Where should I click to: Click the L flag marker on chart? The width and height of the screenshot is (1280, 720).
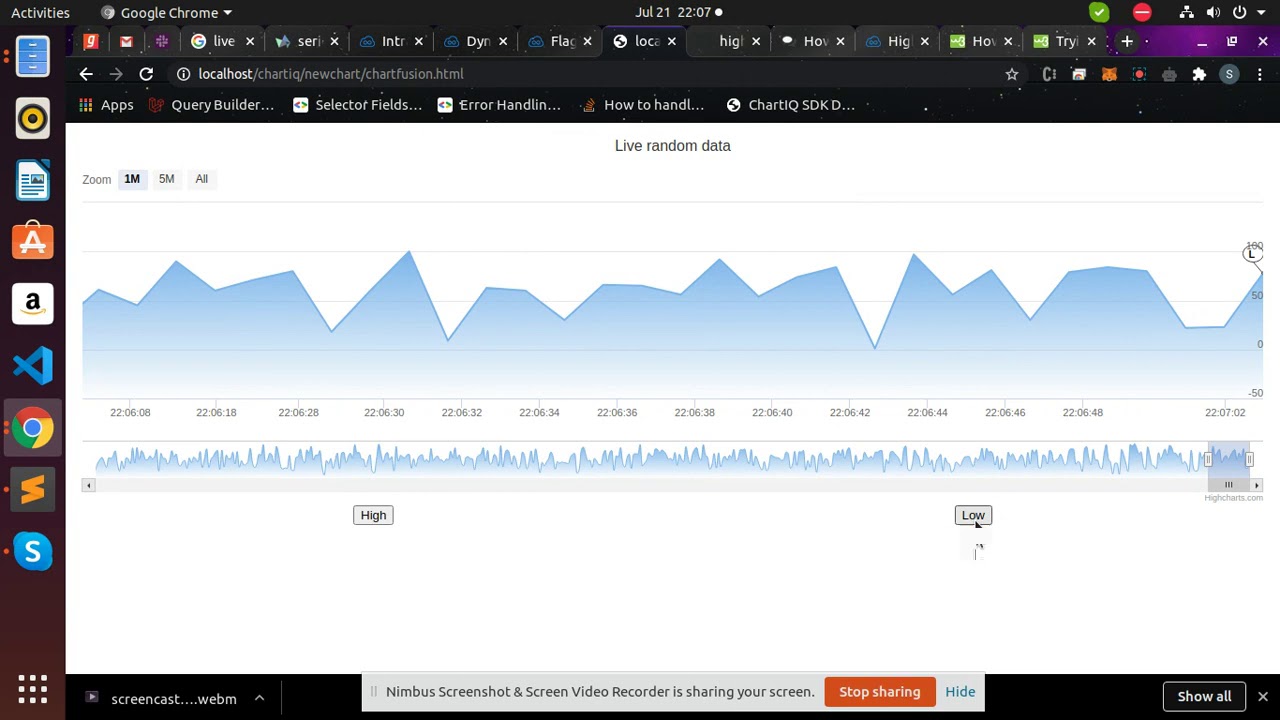click(1251, 255)
